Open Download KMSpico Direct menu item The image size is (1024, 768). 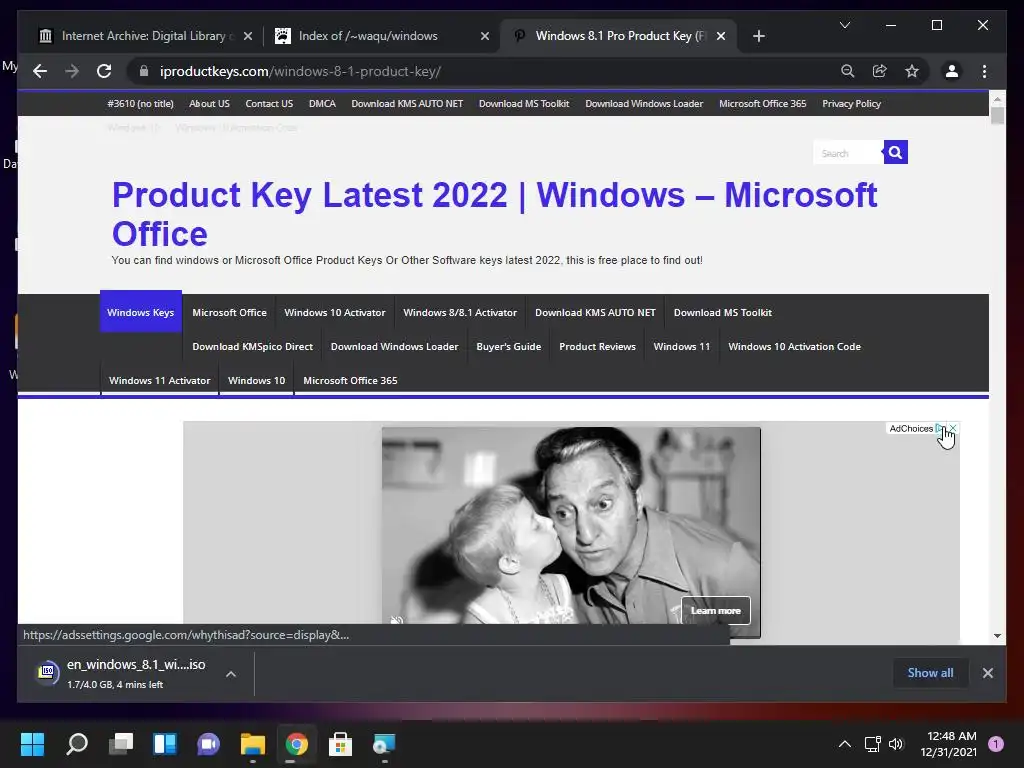252,346
